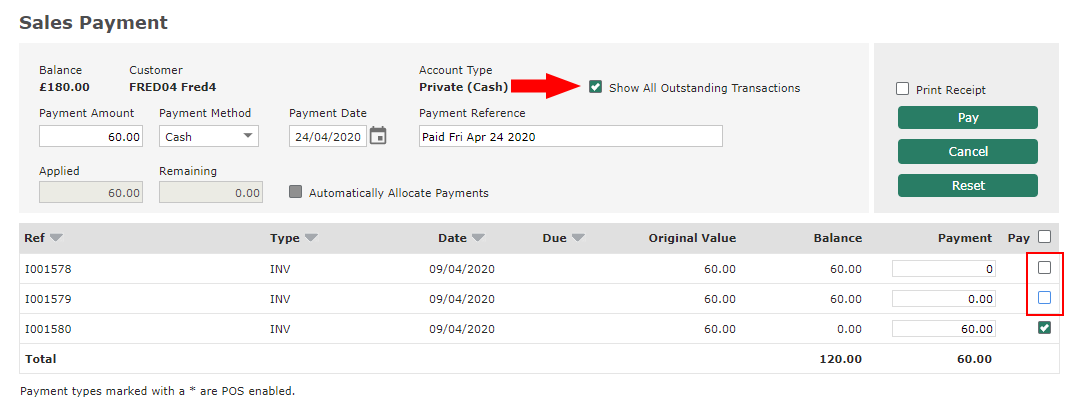The height and width of the screenshot is (415, 1076).
Task: Toggle Automatically Allocate Payments checkbox
Action: click(295, 192)
